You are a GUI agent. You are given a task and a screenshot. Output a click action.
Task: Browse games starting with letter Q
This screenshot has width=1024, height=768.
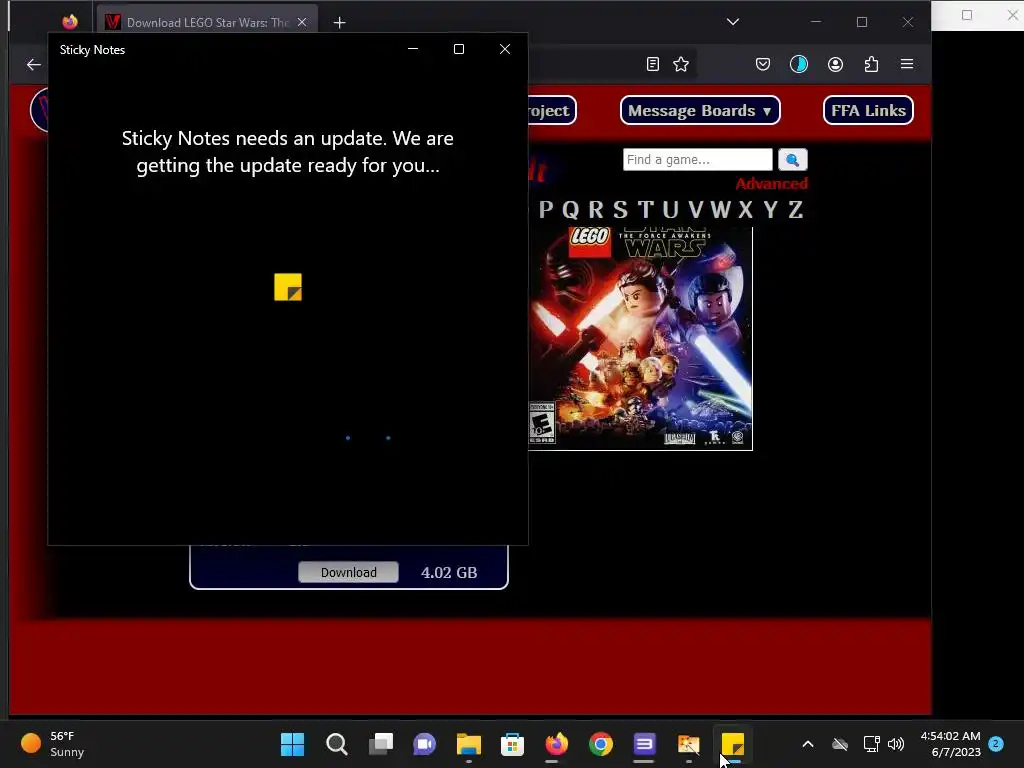(570, 210)
